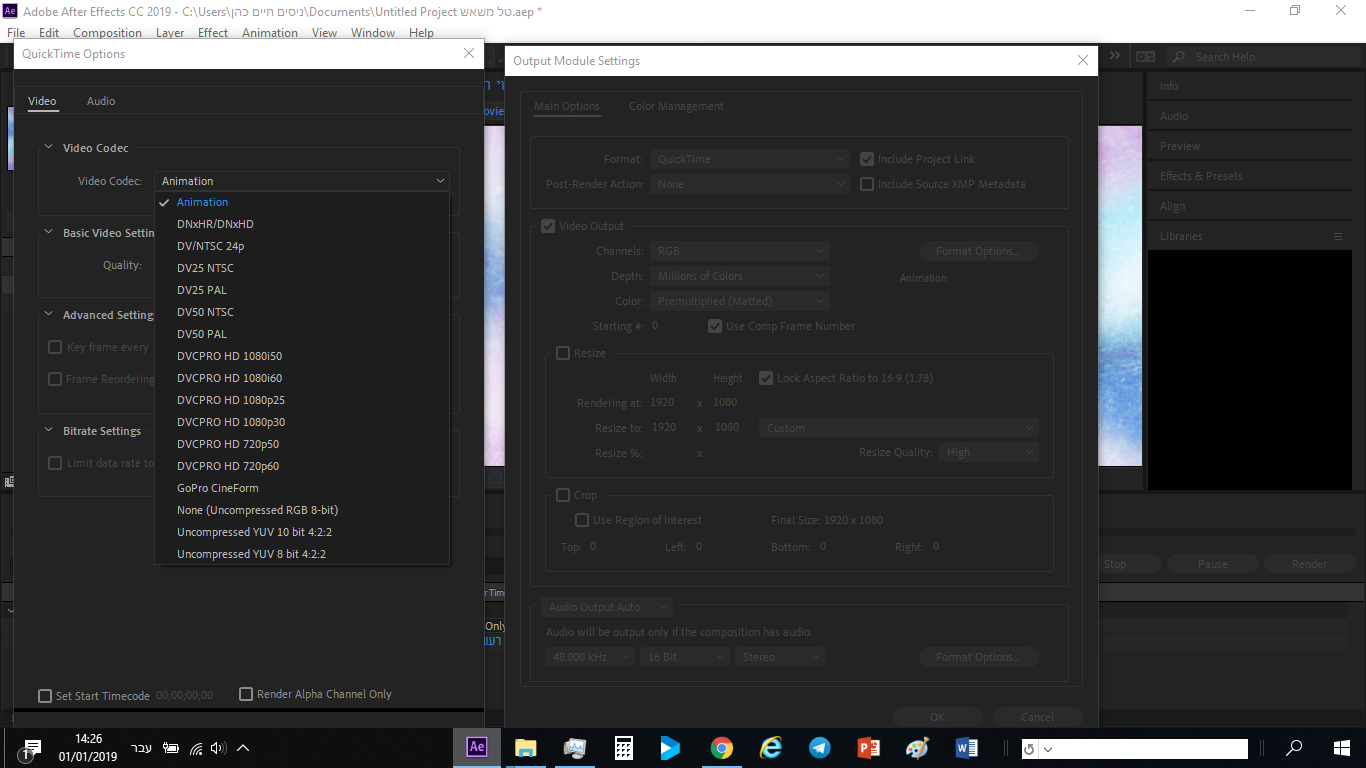Click OK in Output Module Settings
The width and height of the screenshot is (1366, 768).
click(x=937, y=717)
